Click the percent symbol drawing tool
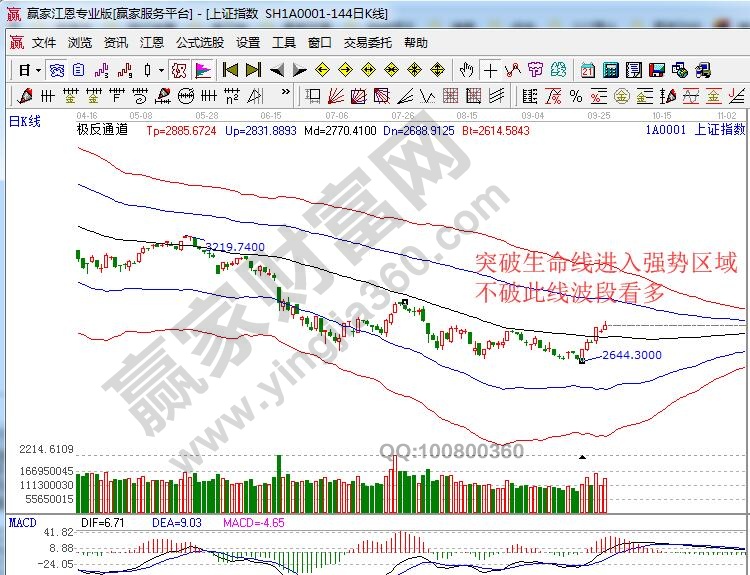This screenshot has width=750, height=575. (576, 96)
